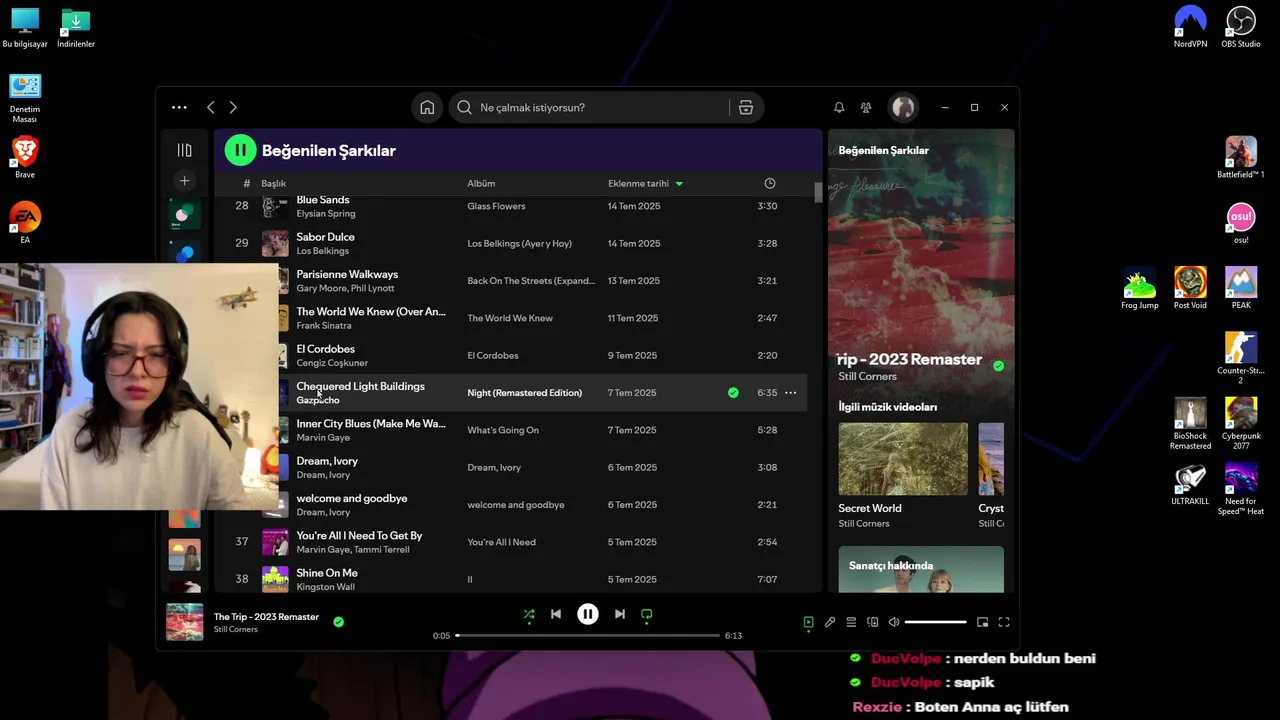Sort by duration clock icon
Screen dimensions: 1280x720
pos(770,183)
